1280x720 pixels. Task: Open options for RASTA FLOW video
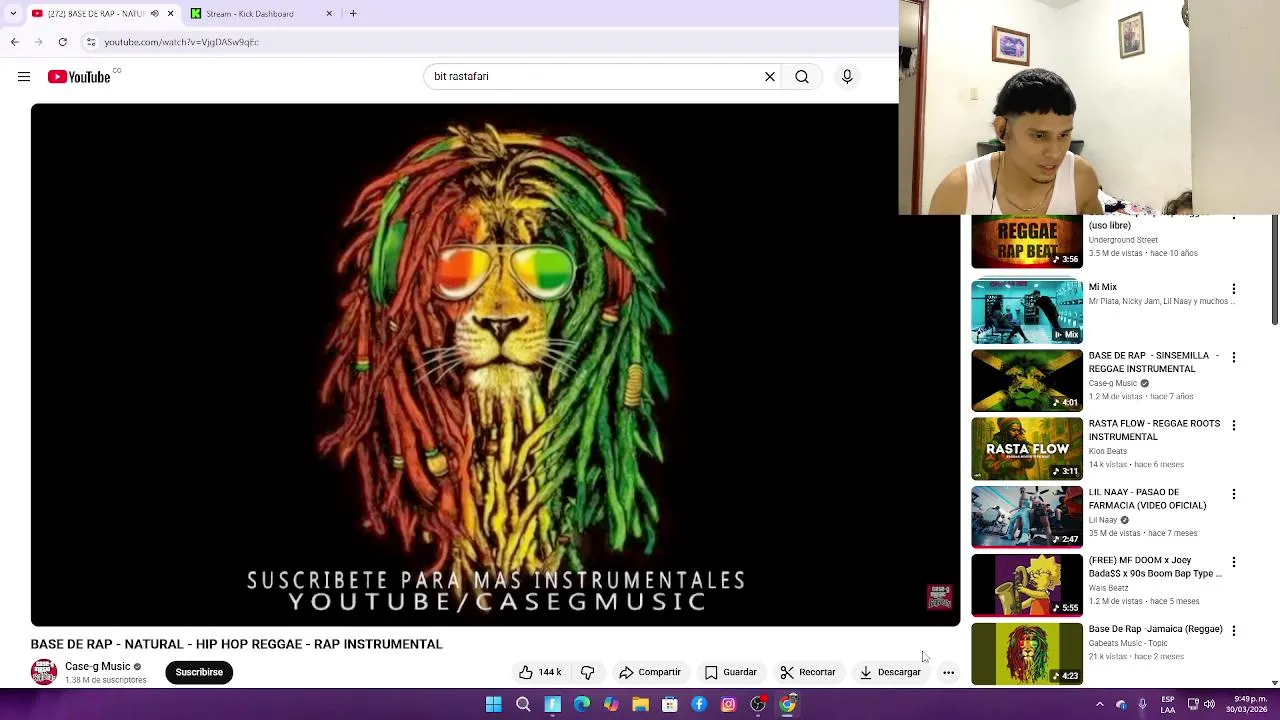tap(1234, 426)
